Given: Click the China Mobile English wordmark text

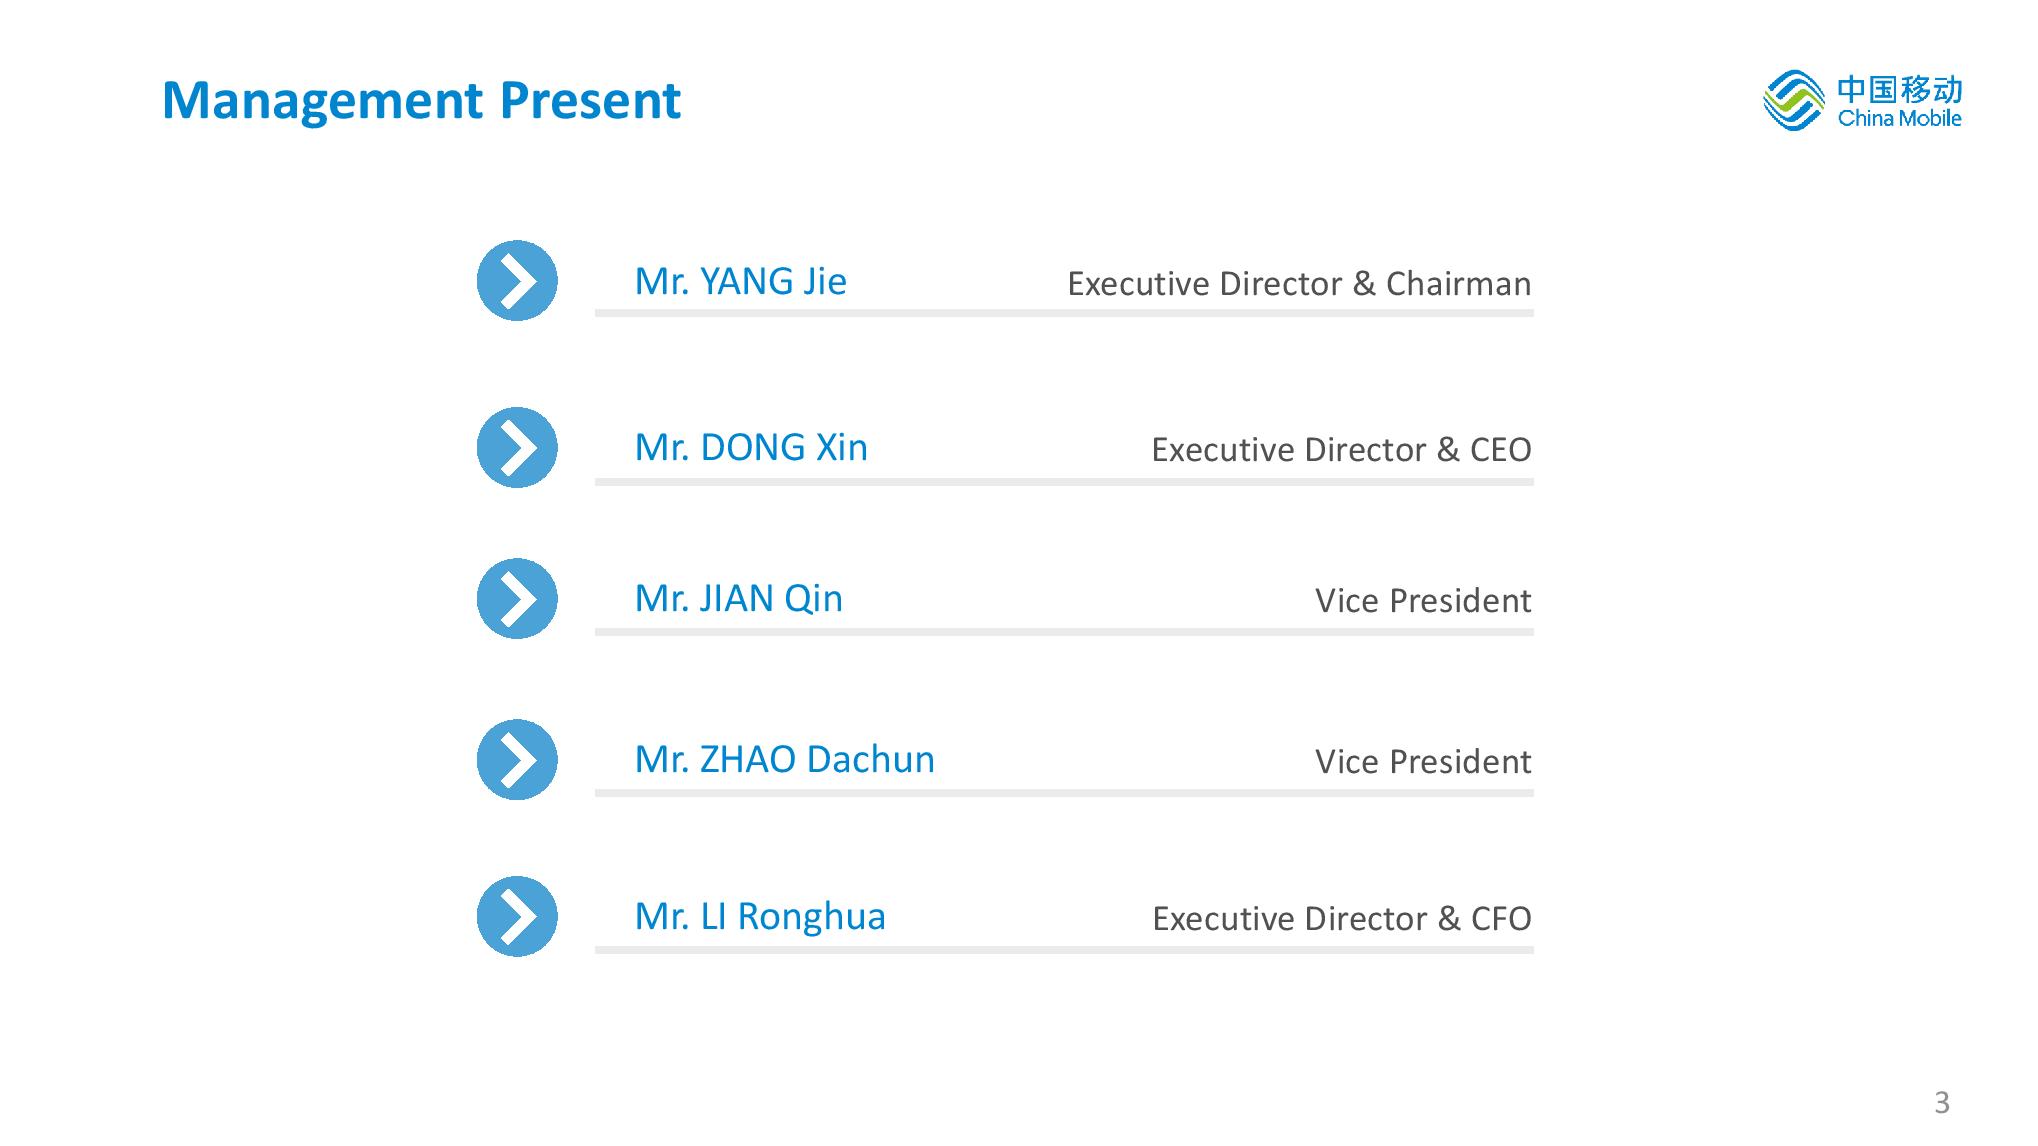Looking at the screenshot, I should (x=1899, y=119).
